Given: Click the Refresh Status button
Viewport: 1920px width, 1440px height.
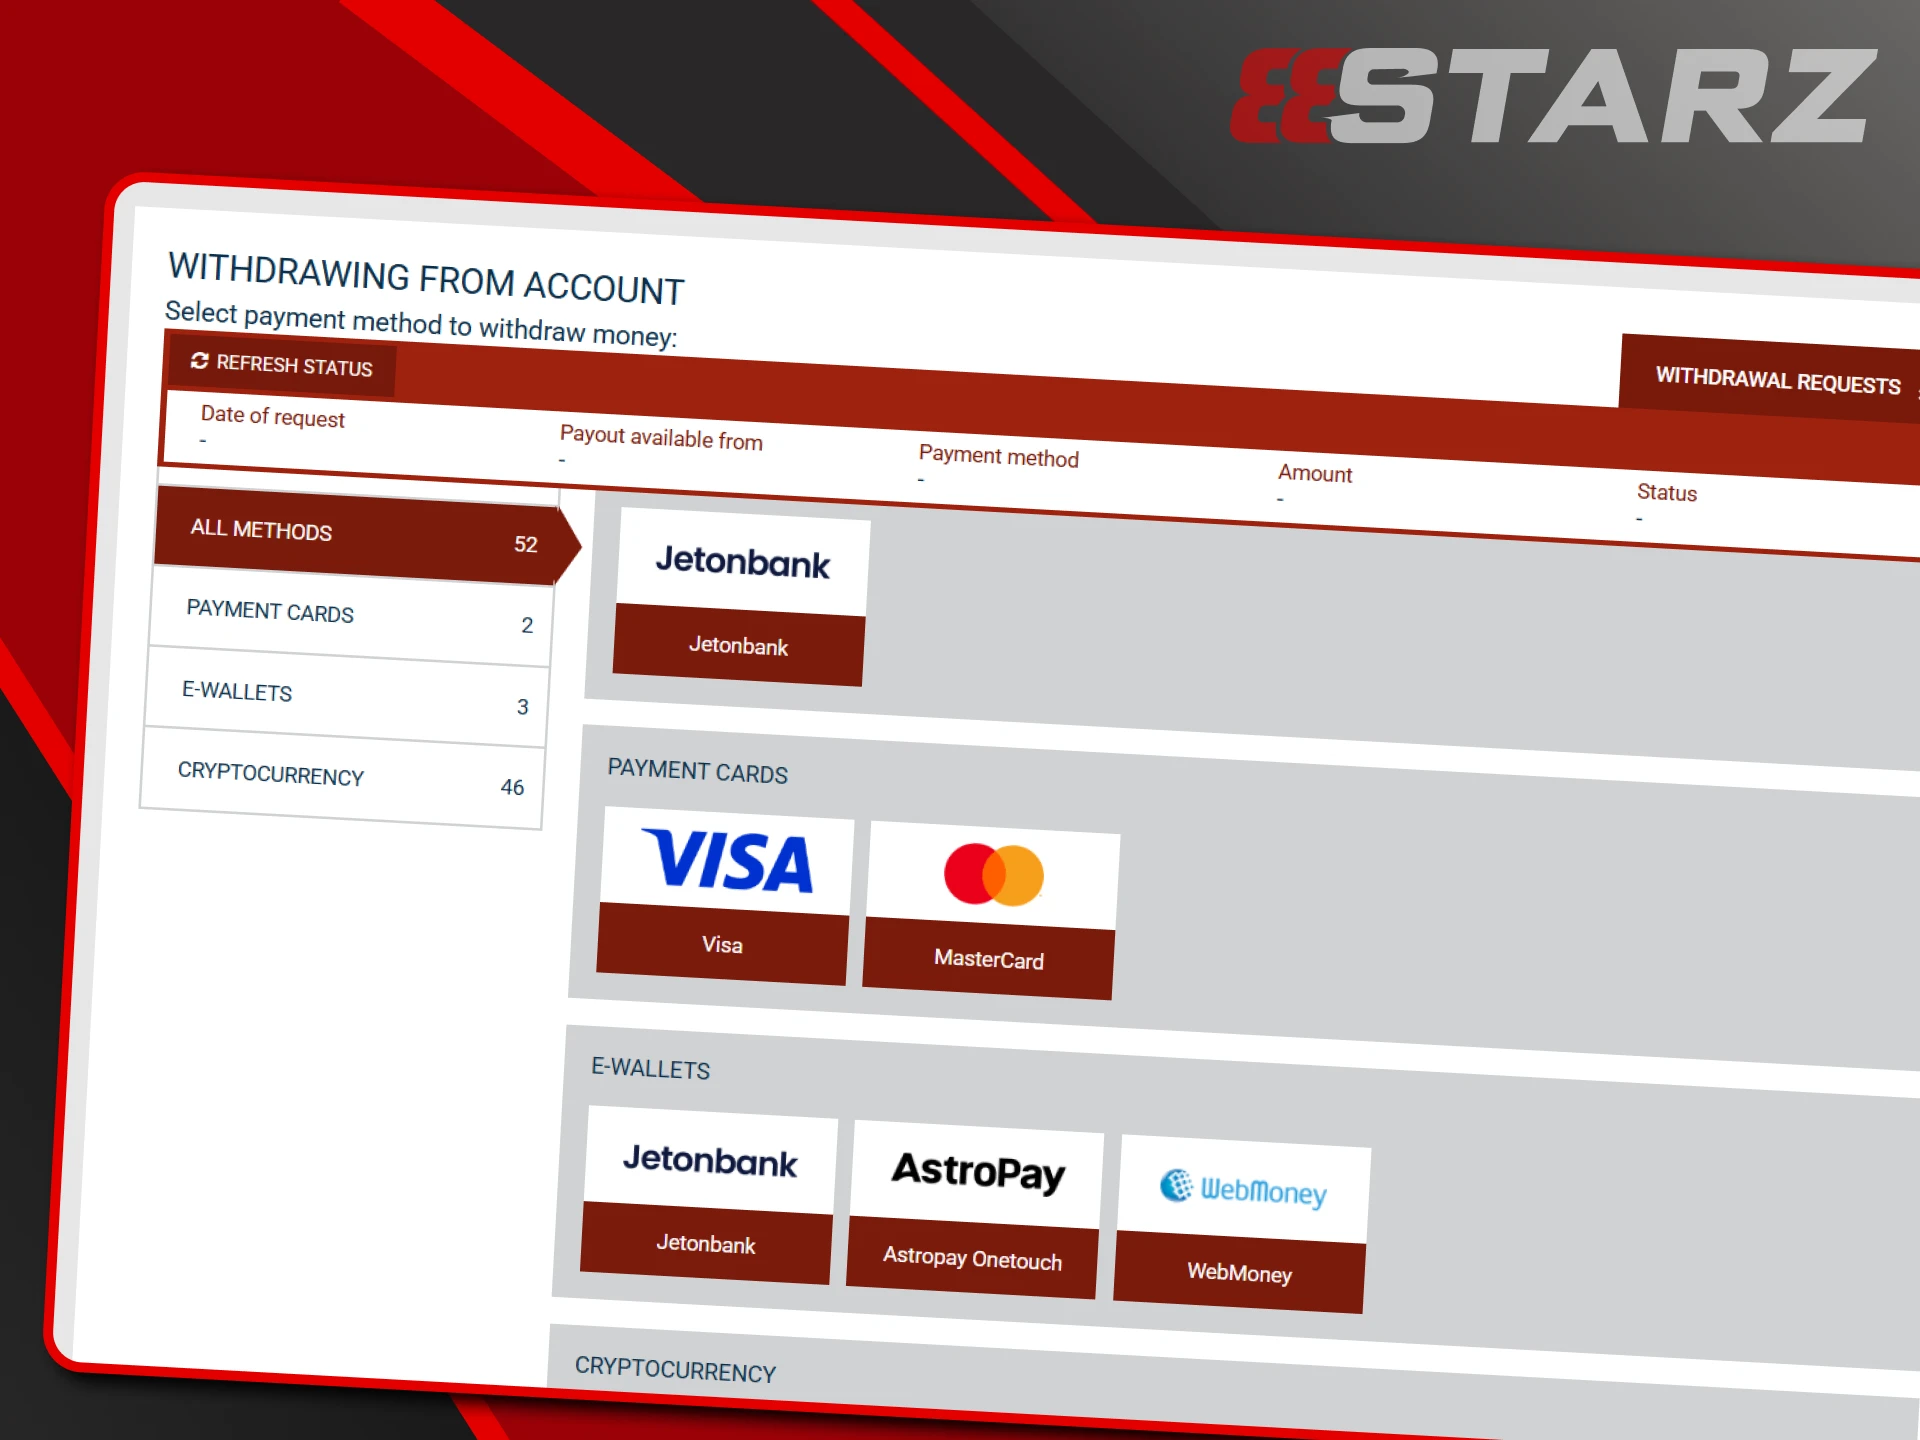Looking at the screenshot, I should [281, 364].
